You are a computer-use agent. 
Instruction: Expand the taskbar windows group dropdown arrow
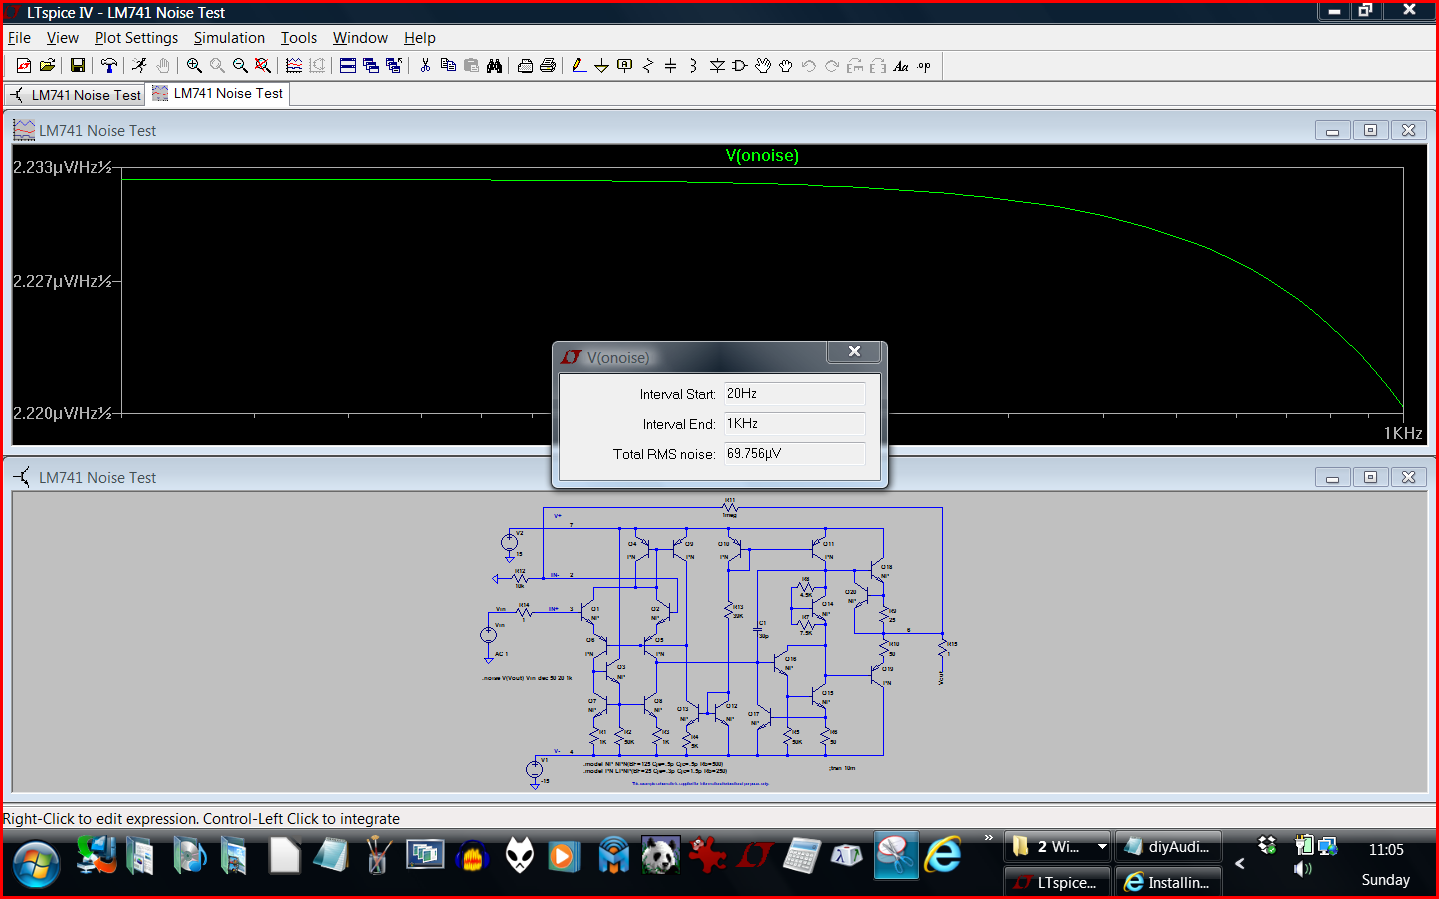pos(1102,847)
